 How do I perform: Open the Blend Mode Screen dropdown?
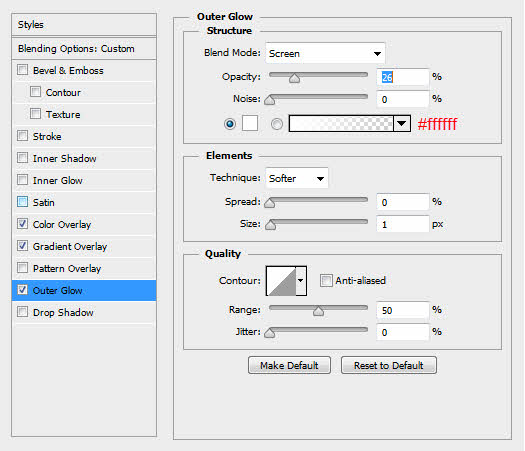click(325, 53)
